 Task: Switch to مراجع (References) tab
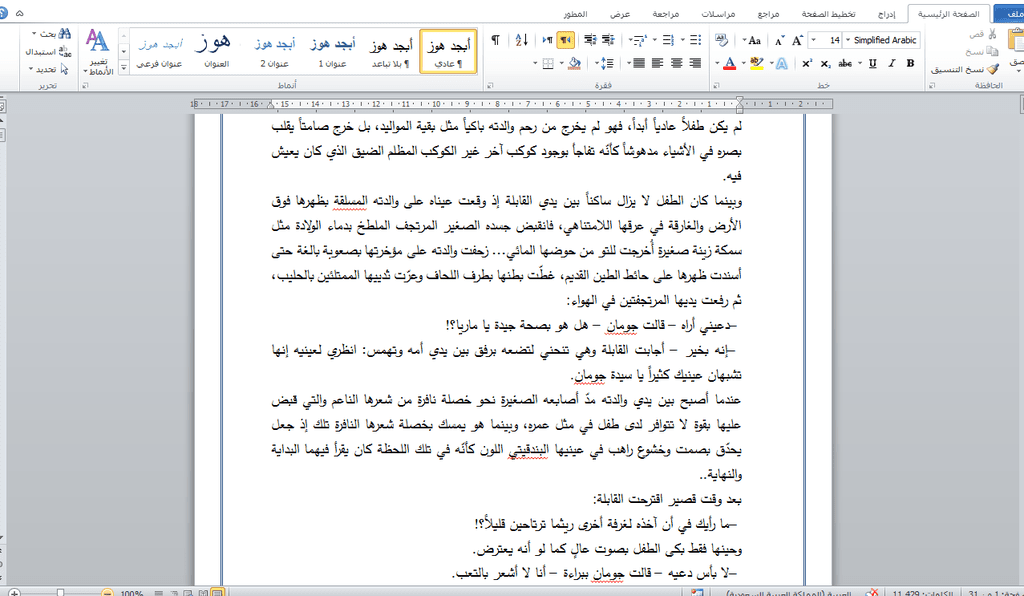769,14
